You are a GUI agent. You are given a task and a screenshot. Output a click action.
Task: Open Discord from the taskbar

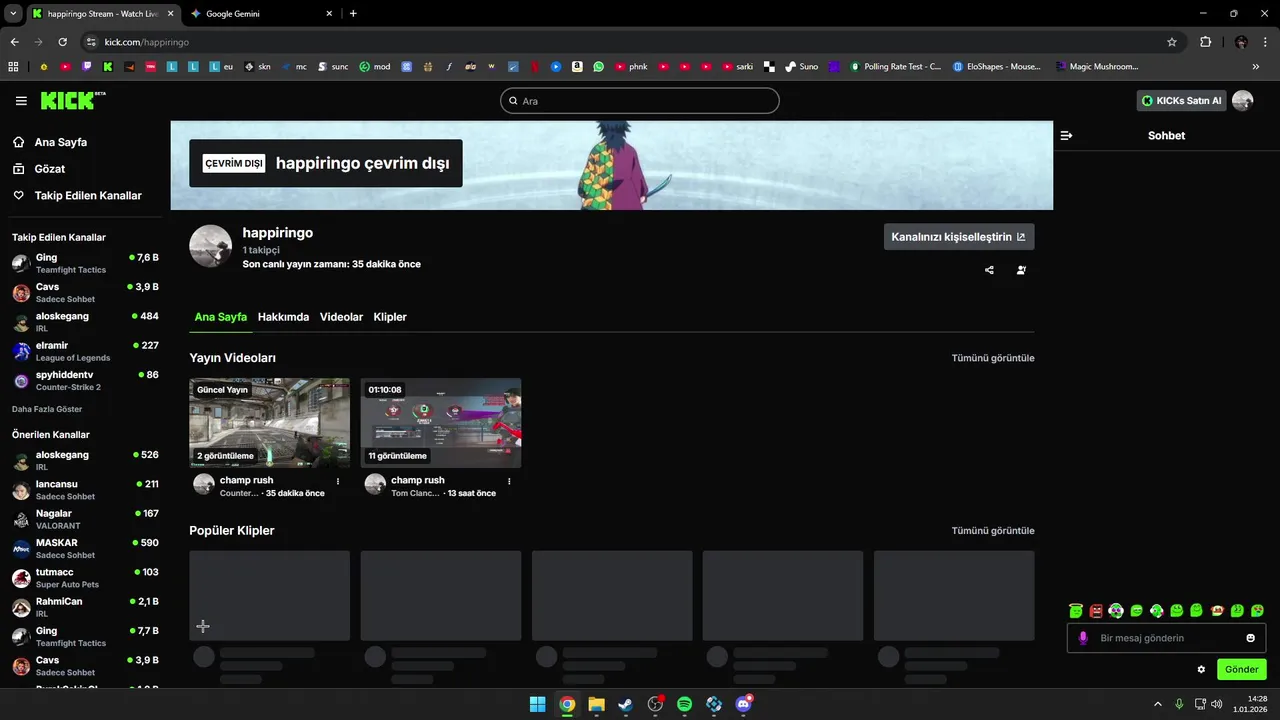(743, 704)
